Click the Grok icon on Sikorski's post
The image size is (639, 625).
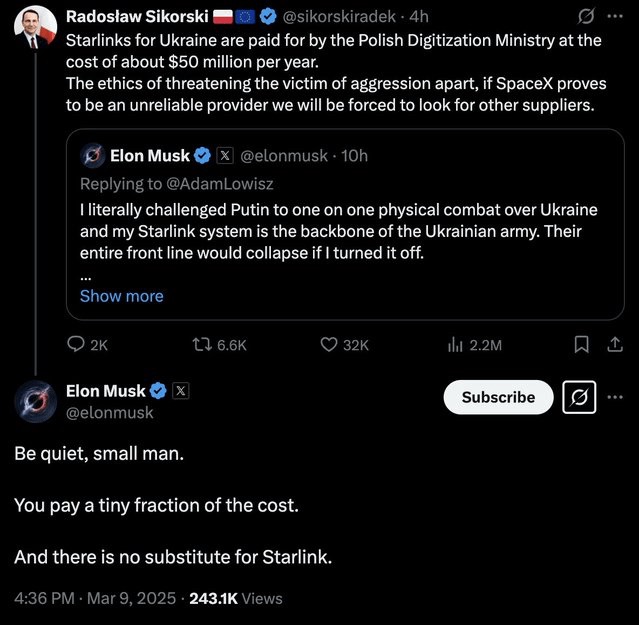pos(586,17)
